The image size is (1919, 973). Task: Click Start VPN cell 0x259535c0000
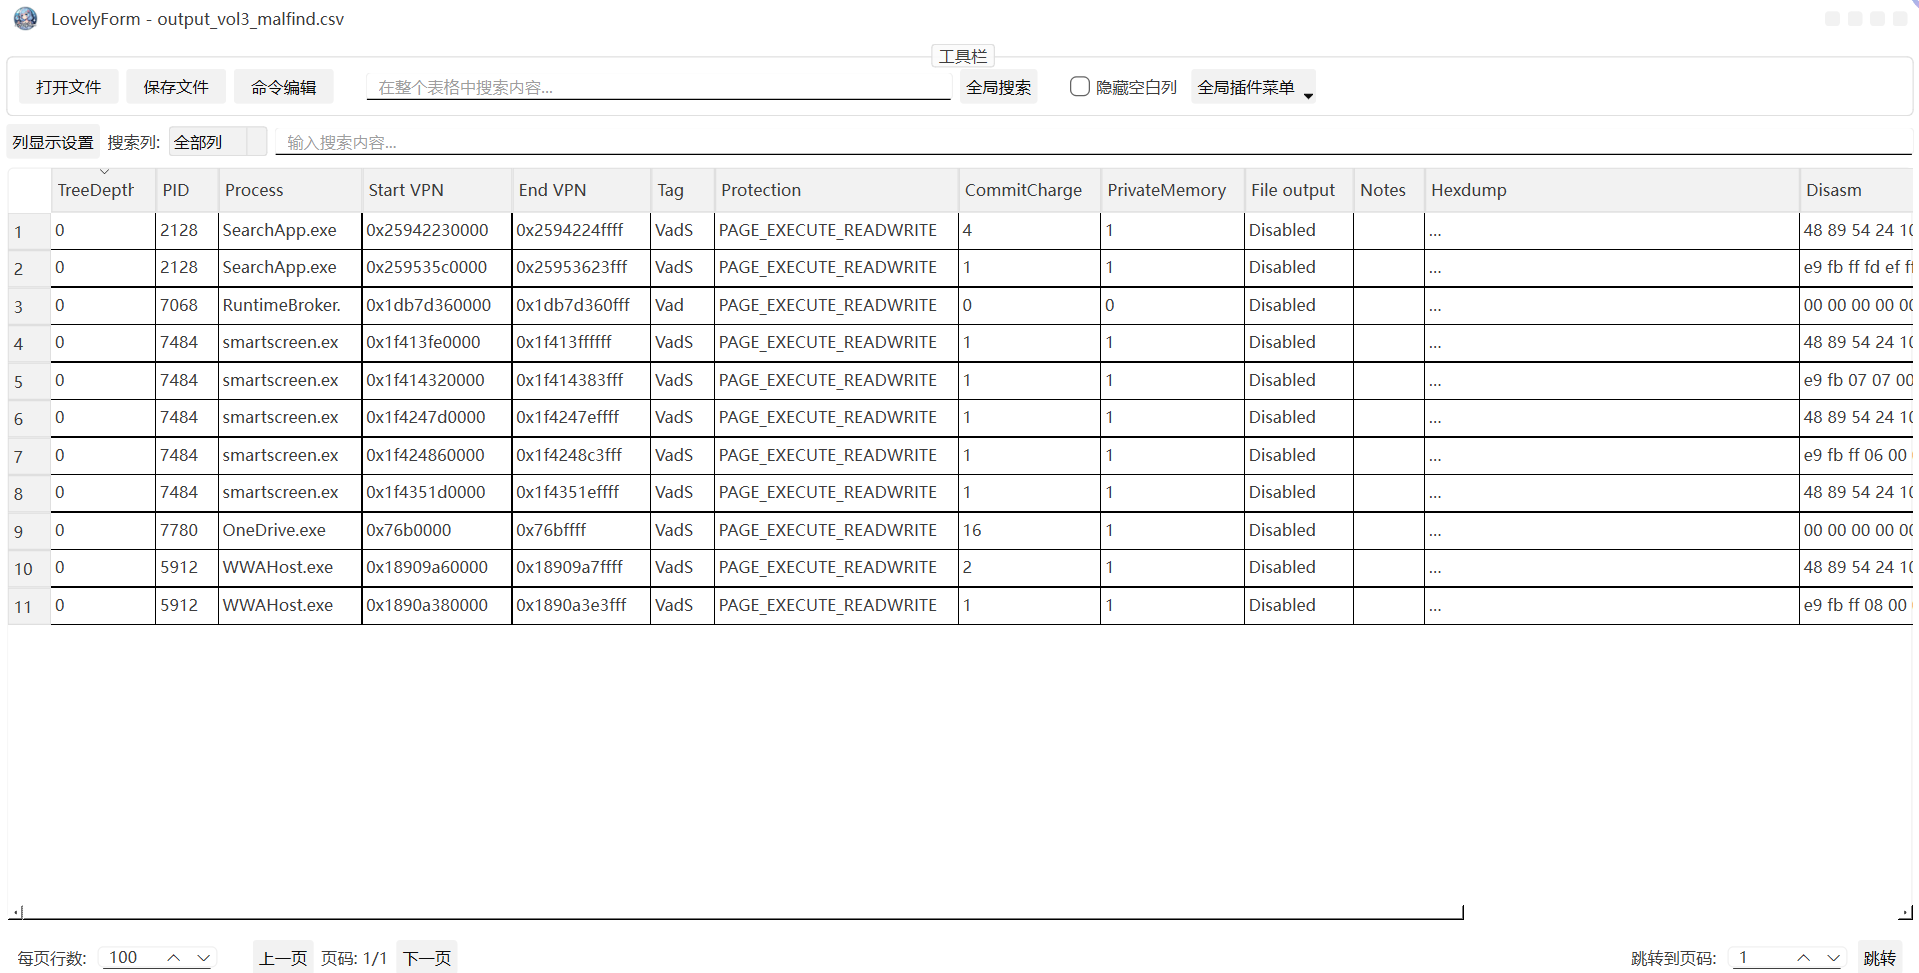coord(437,267)
